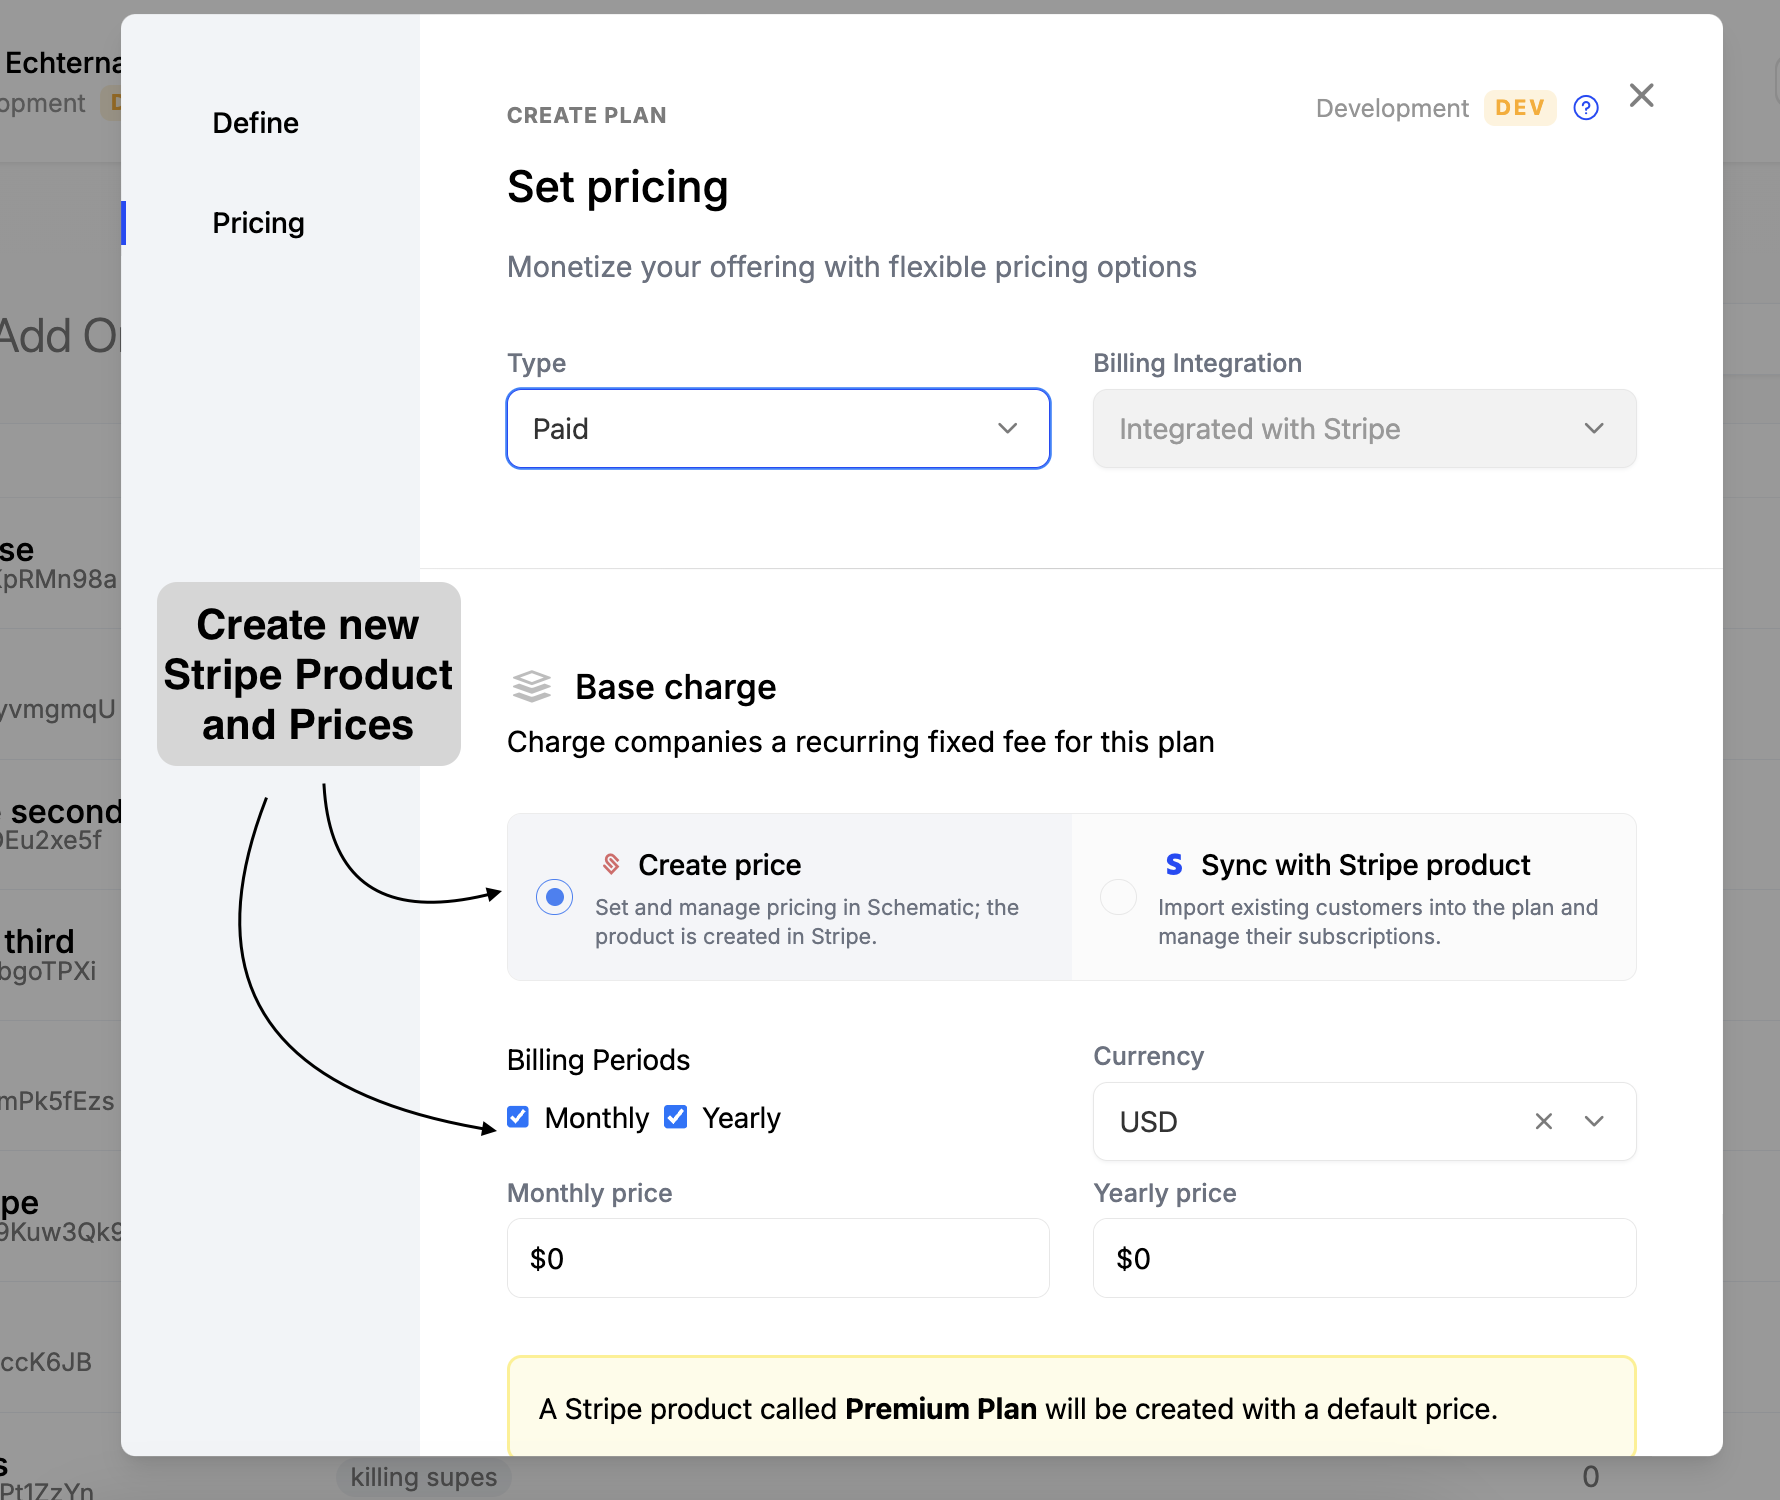Dismiss the Create Plan dialog
1780x1500 pixels.
[1641, 95]
